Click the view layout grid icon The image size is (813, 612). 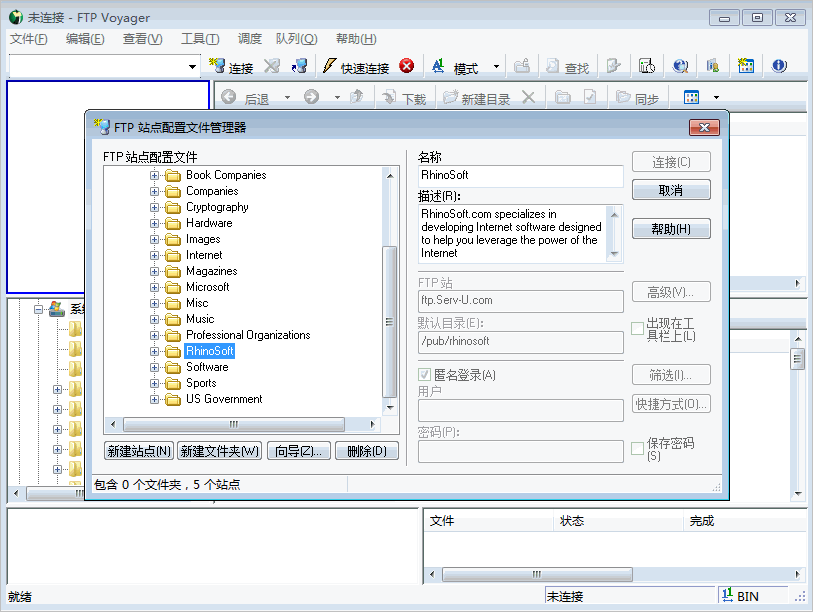point(692,97)
